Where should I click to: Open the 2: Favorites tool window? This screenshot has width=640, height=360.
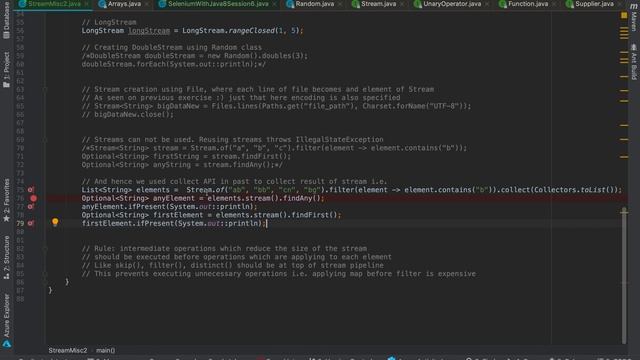6,200
